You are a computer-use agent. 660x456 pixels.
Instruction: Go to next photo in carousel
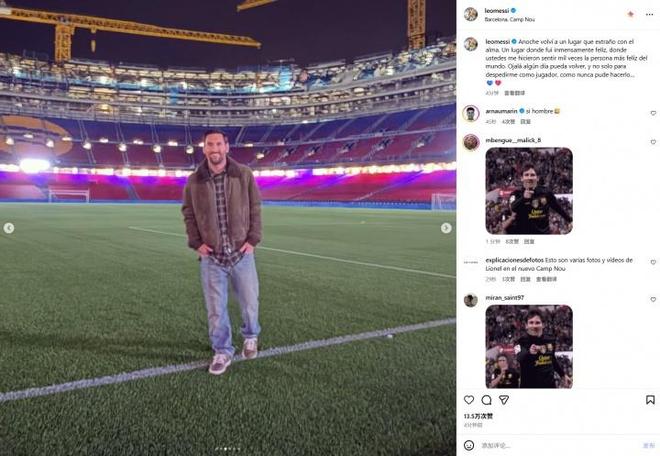pos(446,228)
